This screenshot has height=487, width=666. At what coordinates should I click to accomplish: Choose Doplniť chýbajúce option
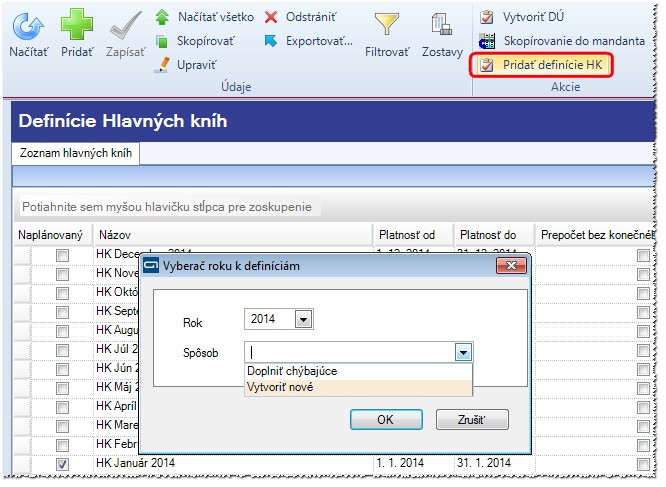pos(358,371)
